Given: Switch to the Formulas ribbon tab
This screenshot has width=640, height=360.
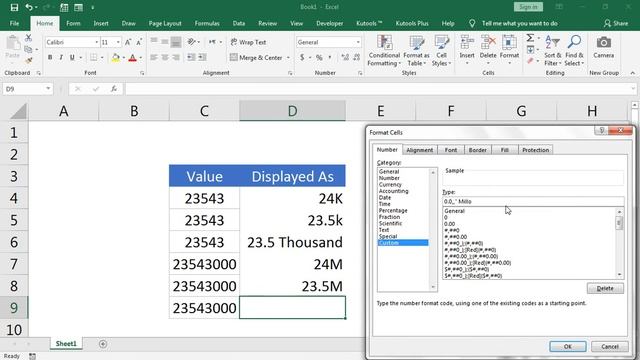Looking at the screenshot, I should coord(207,23).
